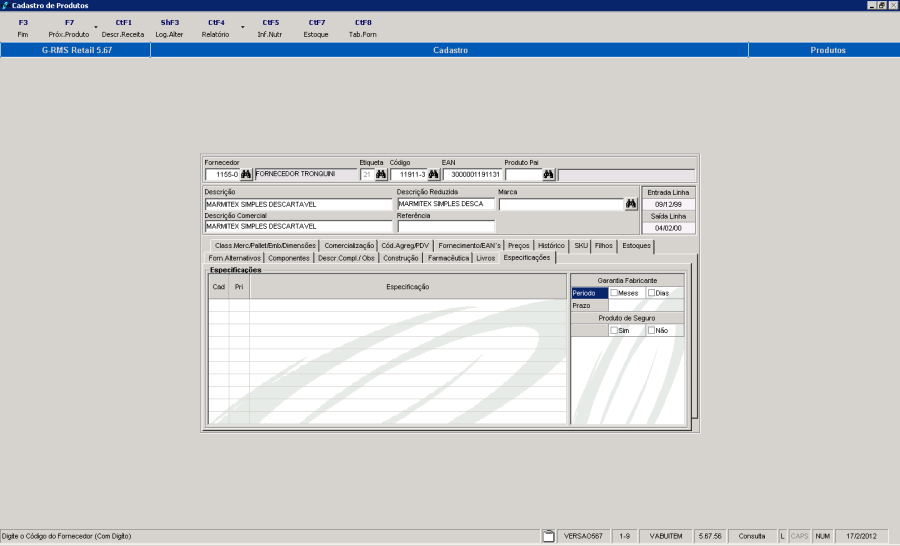Tick the Sim checkbox under Produto de Seguro
Screen dimensions: 900x546
(x=614, y=330)
